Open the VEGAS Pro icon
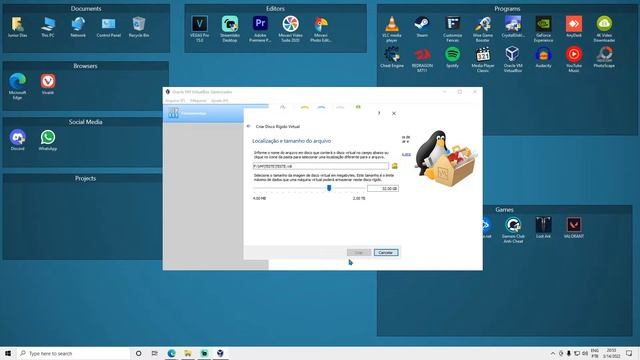The image size is (640, 360). (x=200, y=29)
